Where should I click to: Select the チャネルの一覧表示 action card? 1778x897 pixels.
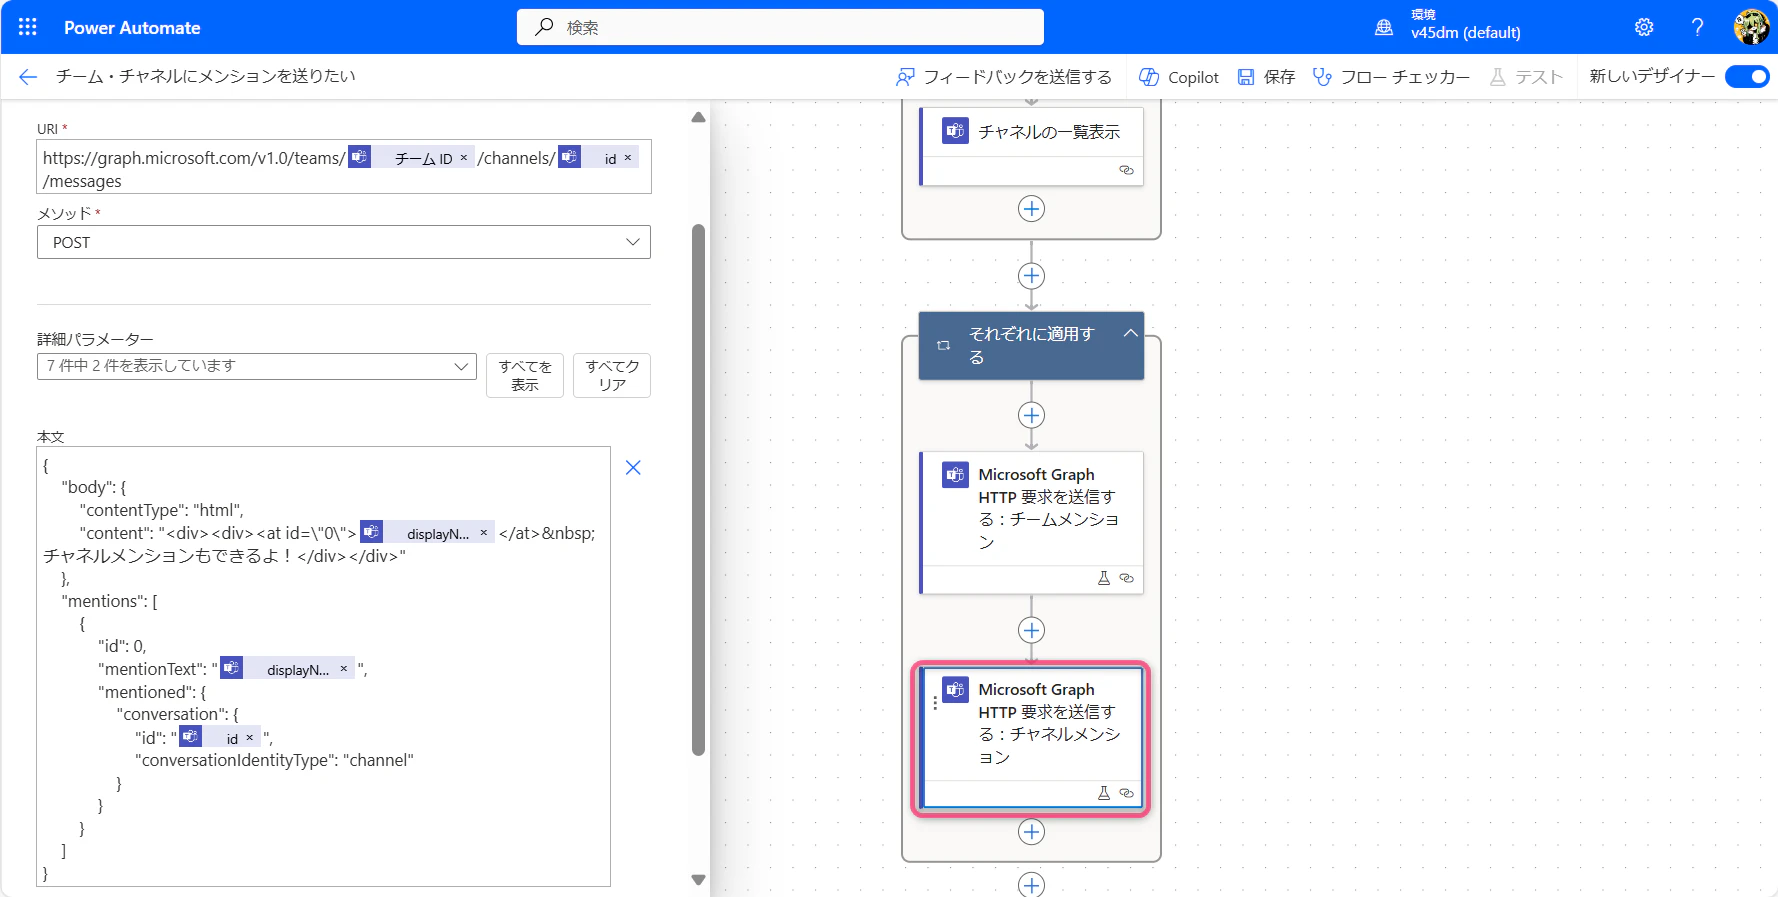click(1031, 146)
